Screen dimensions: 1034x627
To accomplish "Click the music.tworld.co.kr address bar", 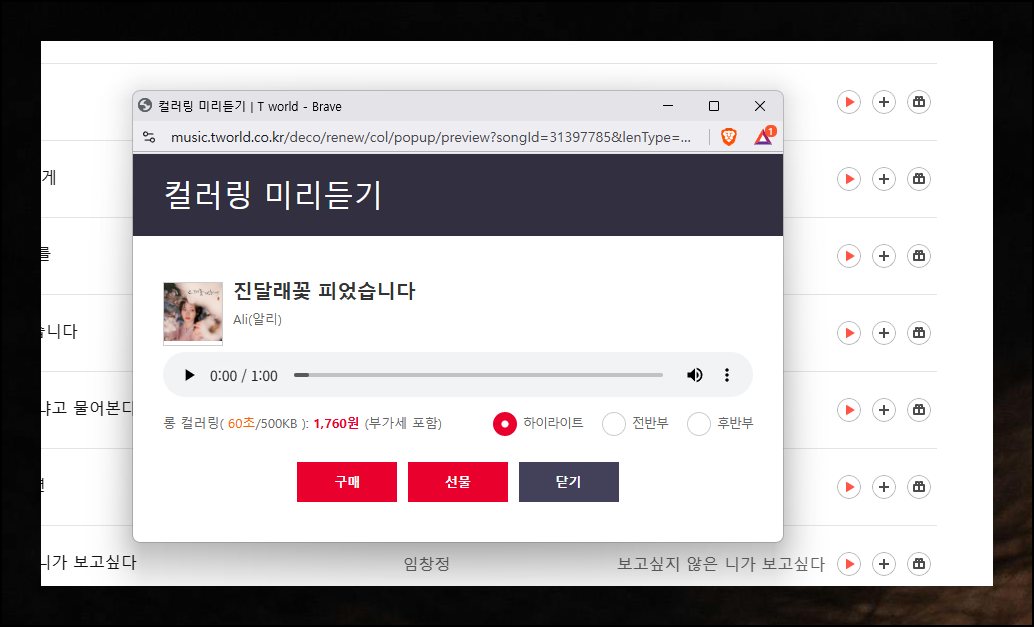I will click(x=431, y=137).
